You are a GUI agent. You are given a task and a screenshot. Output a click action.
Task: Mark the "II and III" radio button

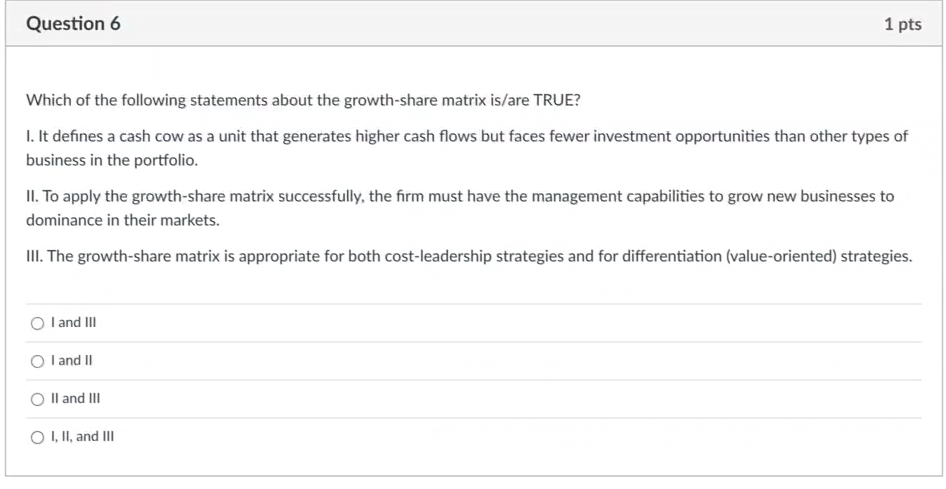37,400
